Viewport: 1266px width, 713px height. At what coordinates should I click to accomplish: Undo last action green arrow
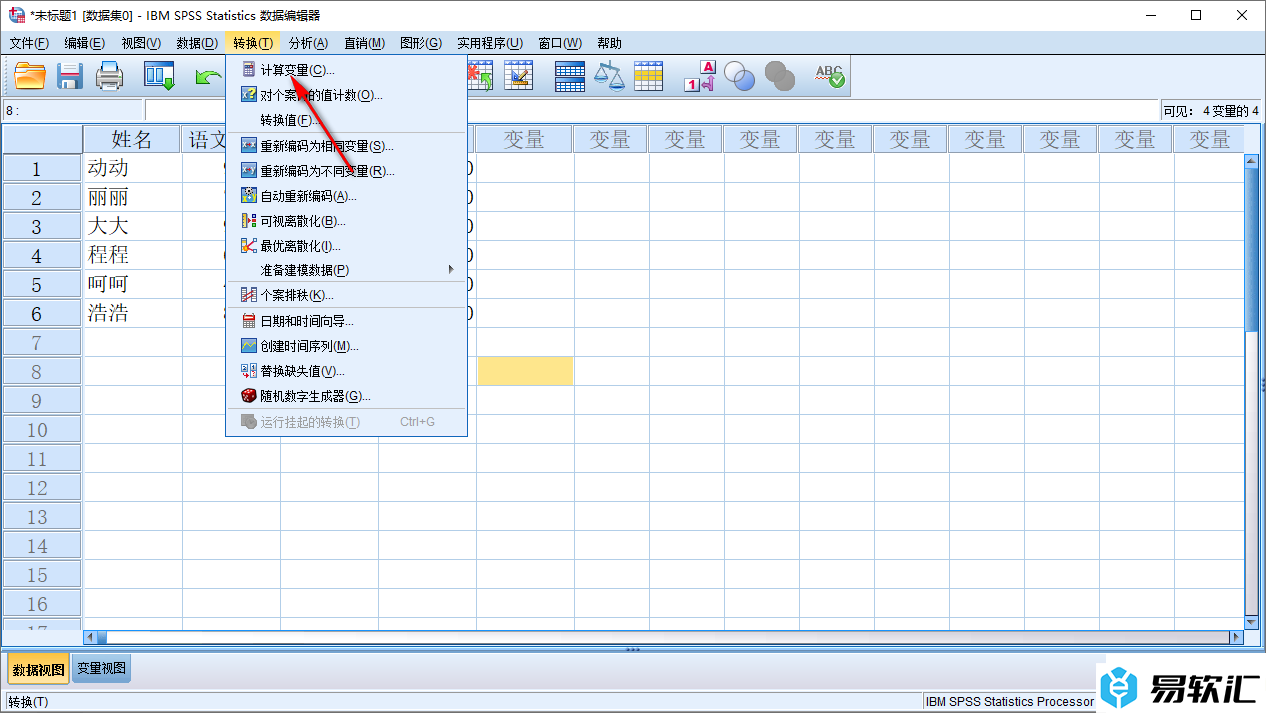click(x=208, y=76)
